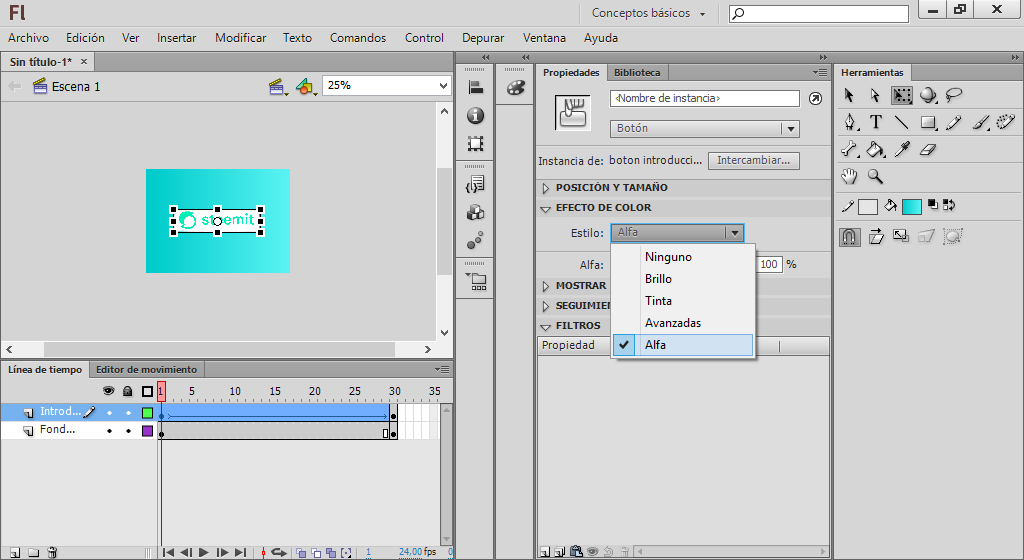This screenshot has width=1024, height=560.
Task: Choose Ninguno from the style list
Action: tap(682, 257)
